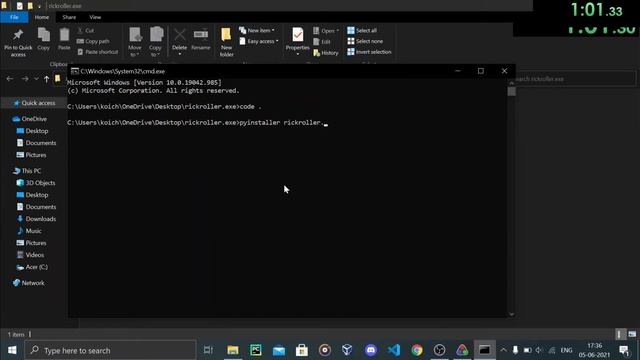Screen dimensions: 640x360
Task: Open File Explorer from taskbar
Action: click(x=233, y=350)
